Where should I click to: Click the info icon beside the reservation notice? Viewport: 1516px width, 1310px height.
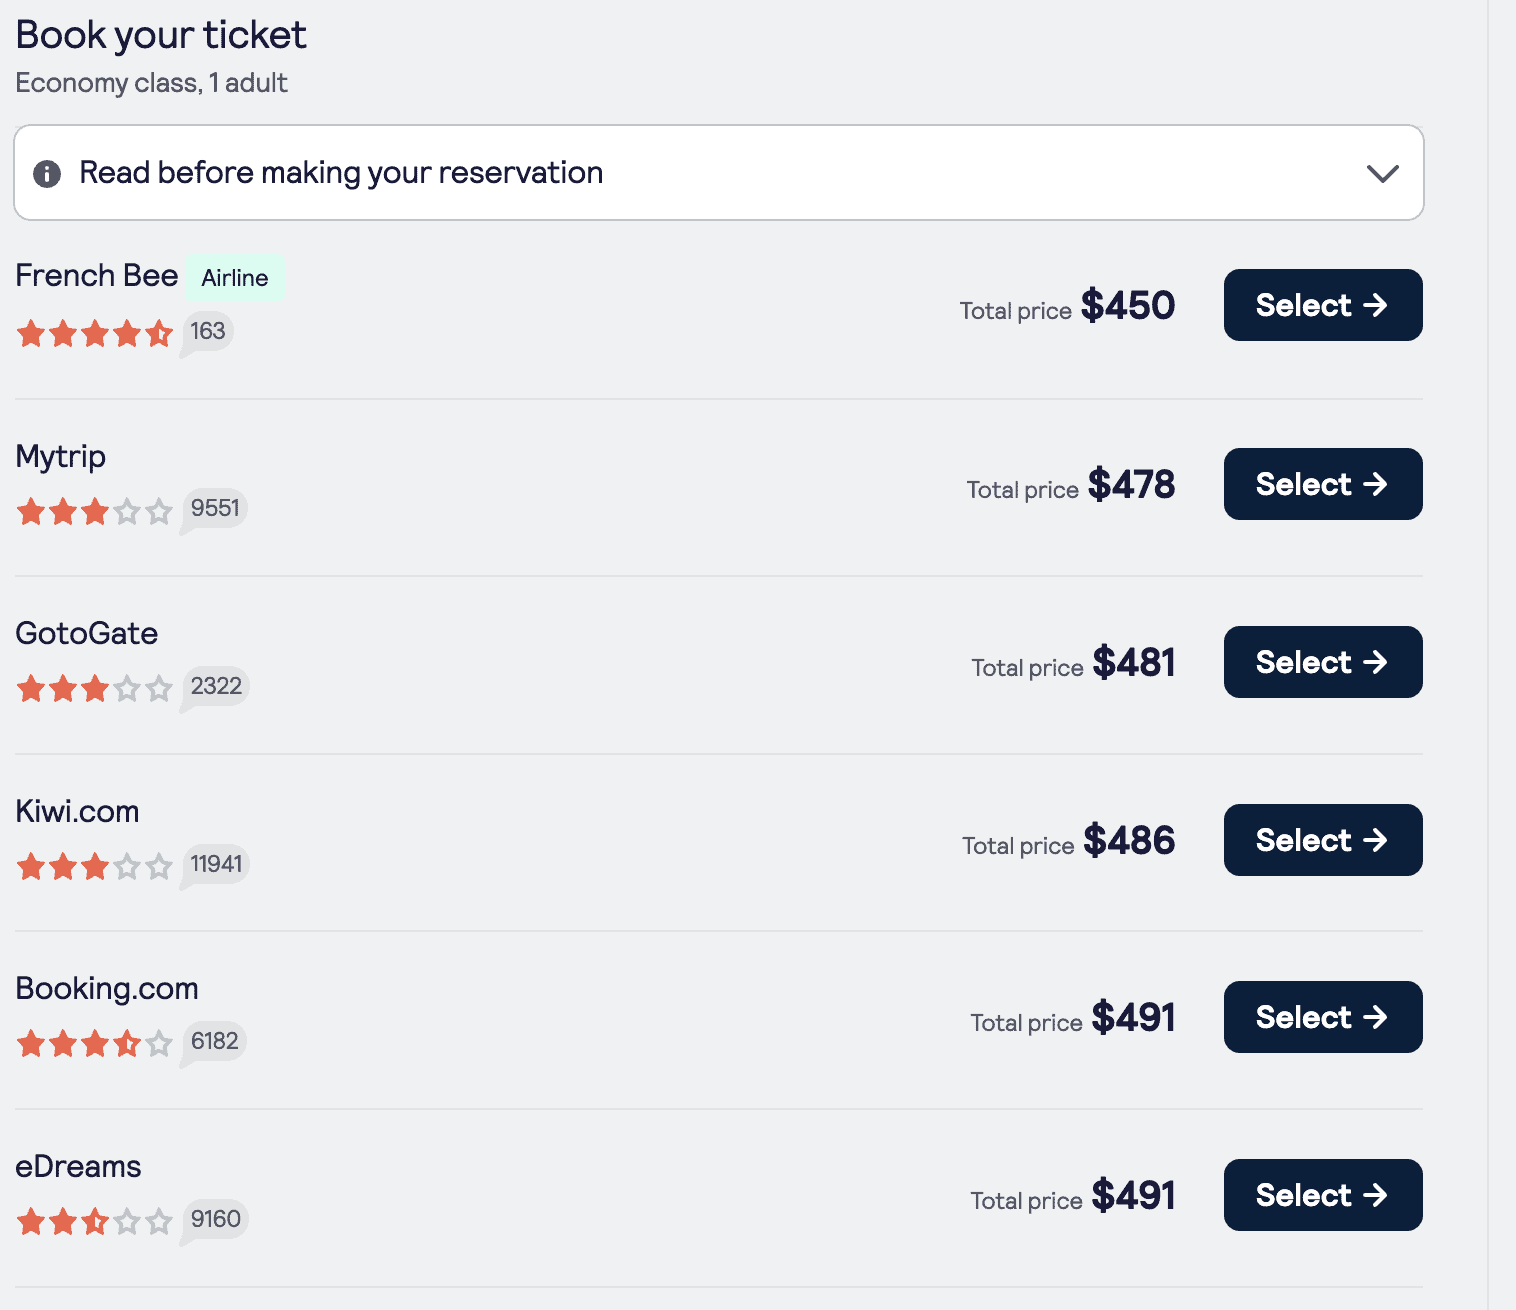point(47,173)
